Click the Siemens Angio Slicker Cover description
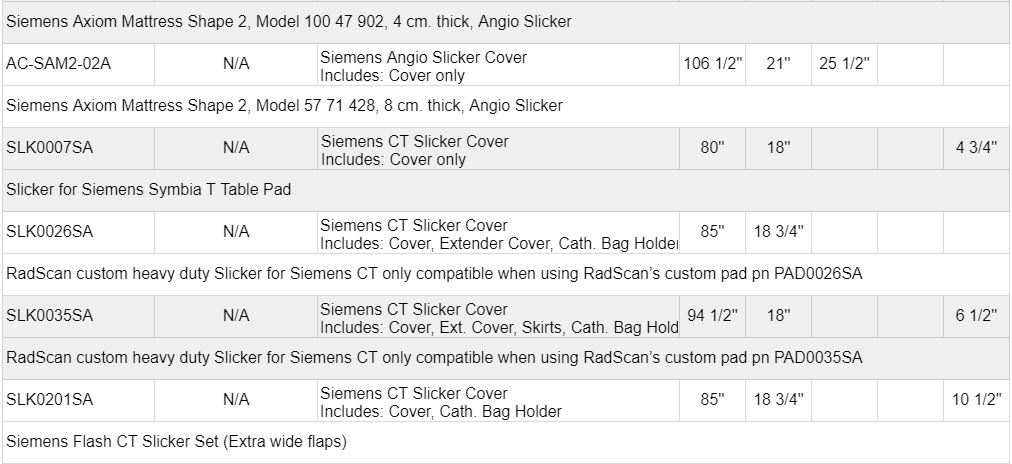The width and height of the screenshot is (1012, 464). tap(422, 58)
